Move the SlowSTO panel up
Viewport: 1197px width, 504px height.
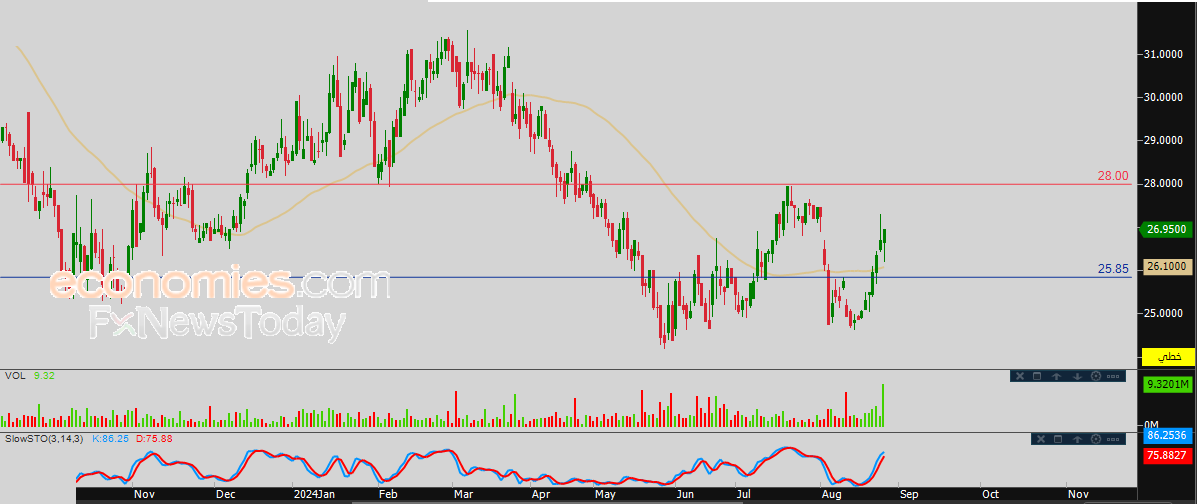(1077, 439)
